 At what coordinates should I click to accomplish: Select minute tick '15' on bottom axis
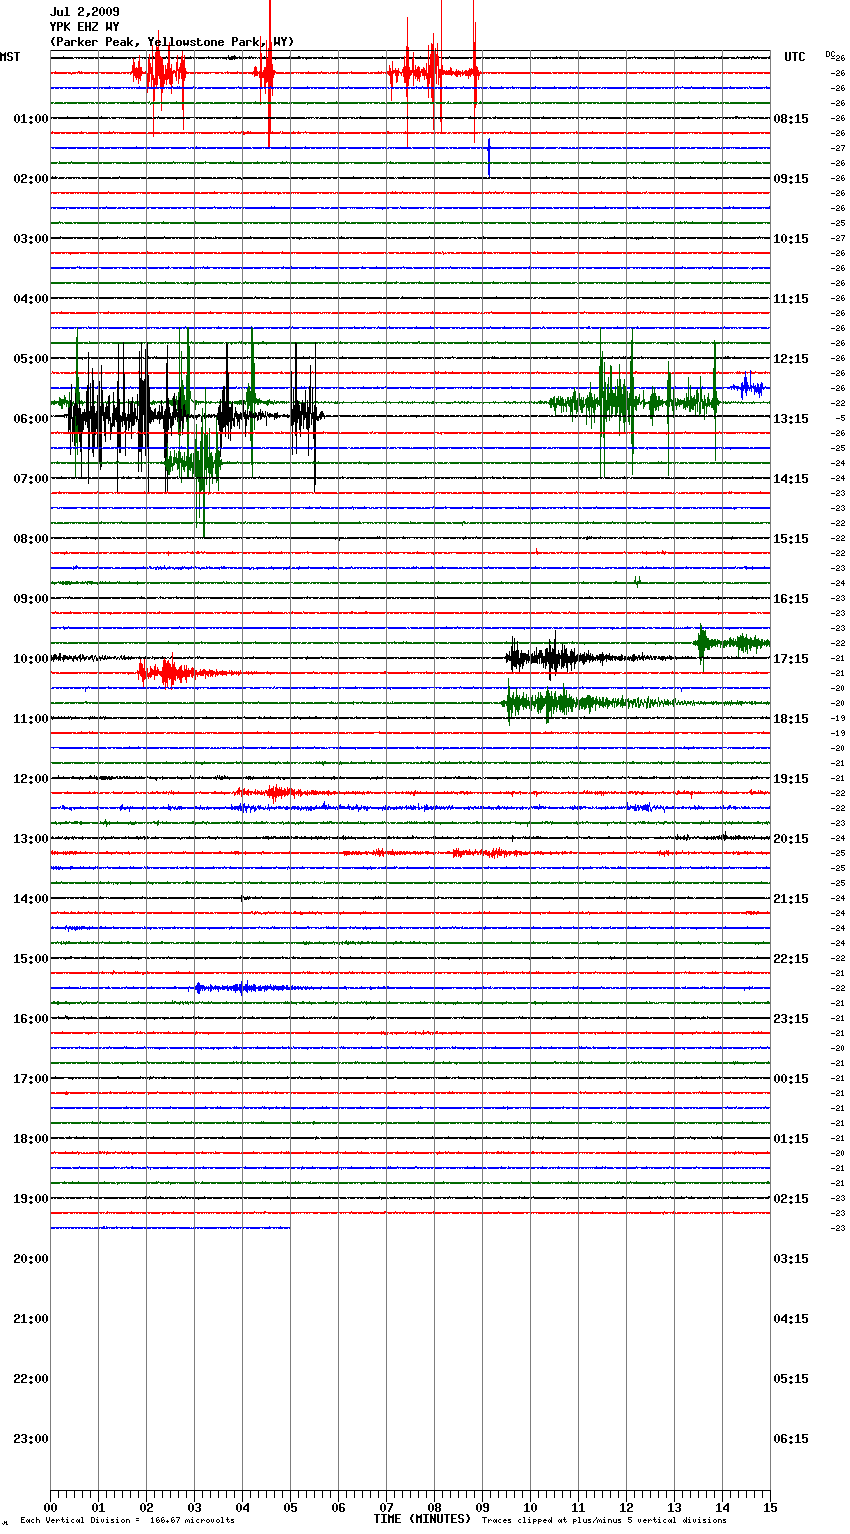(x=770, y=1507)
